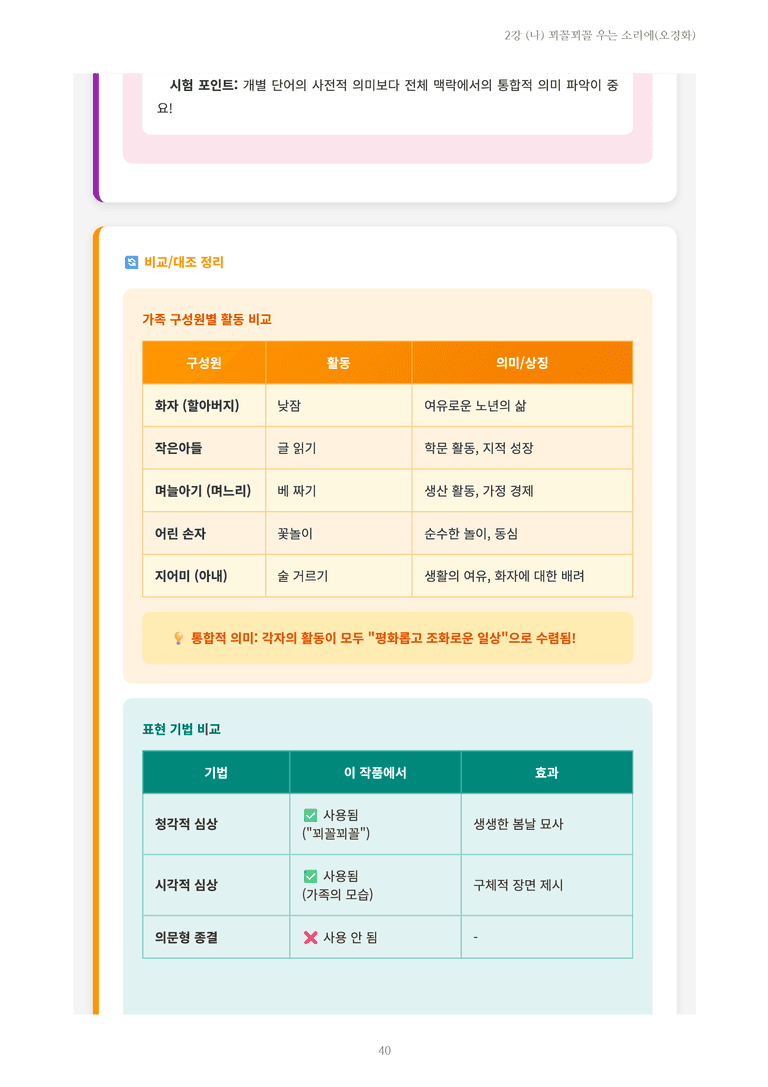Screen dimensions: 768x1087
Task: Select the 생생한 봄날 묘사 cell
Action: 546,824
